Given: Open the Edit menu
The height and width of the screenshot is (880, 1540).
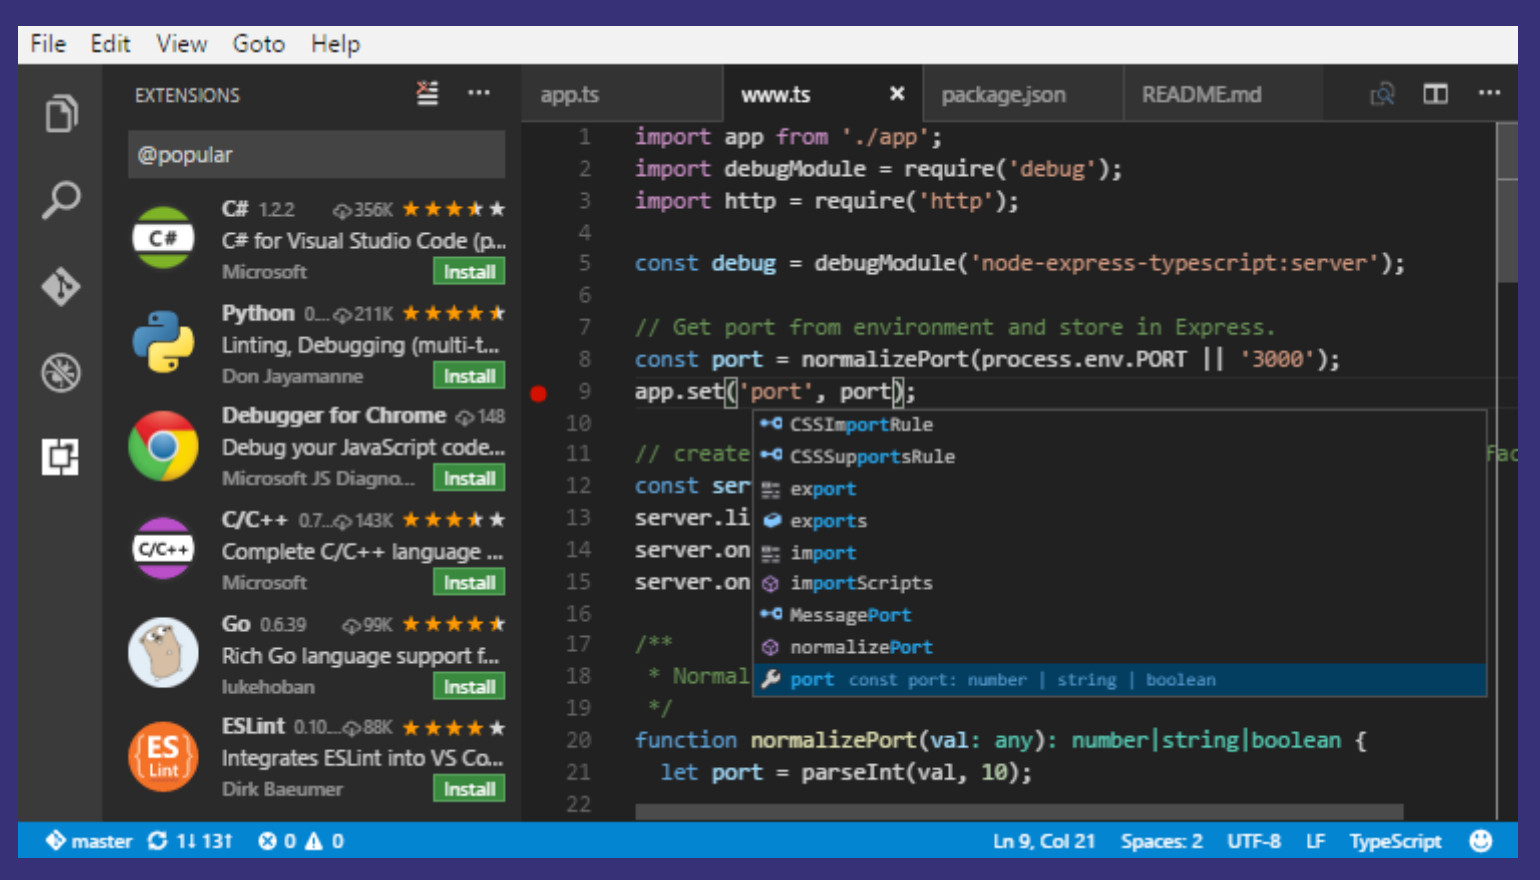Looking at the screenshot, I should coord(110,44).
